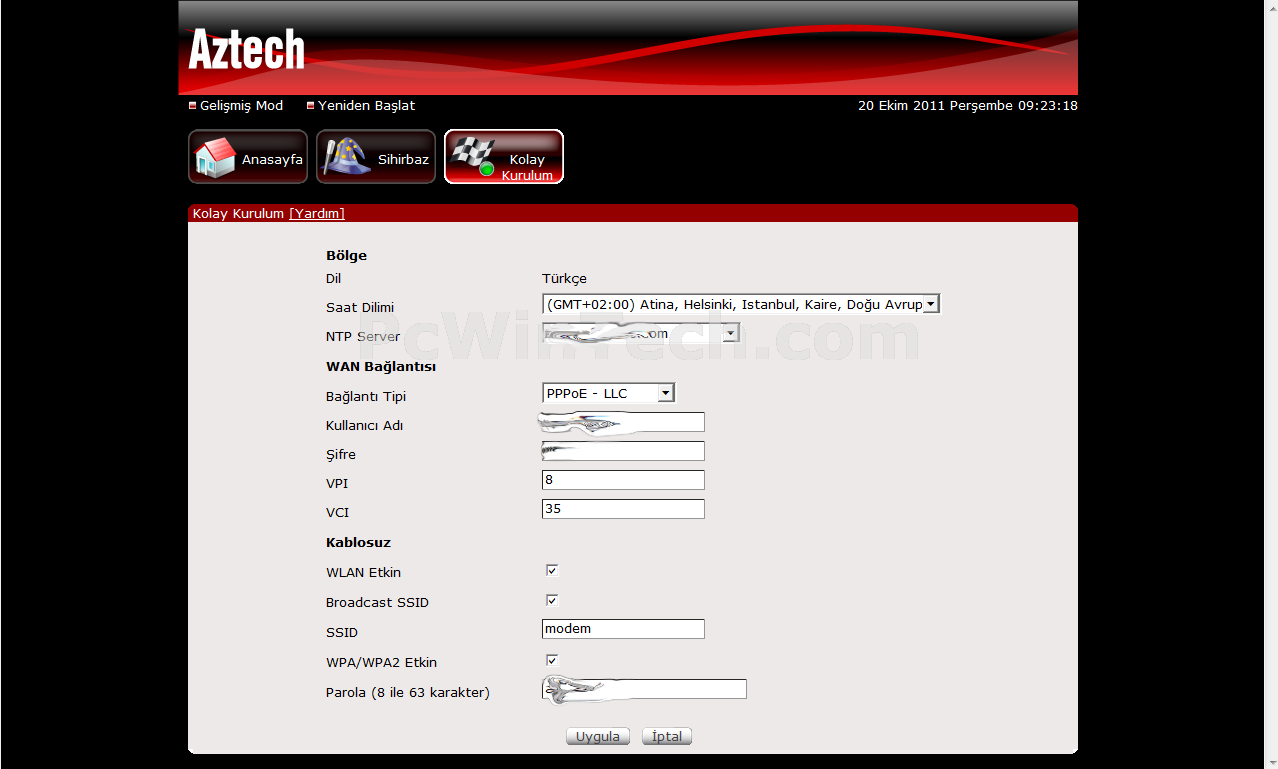1278x769 pixels.
Task: Click the Sihirbaz wizard hat icon
Action: click(345, 157)
